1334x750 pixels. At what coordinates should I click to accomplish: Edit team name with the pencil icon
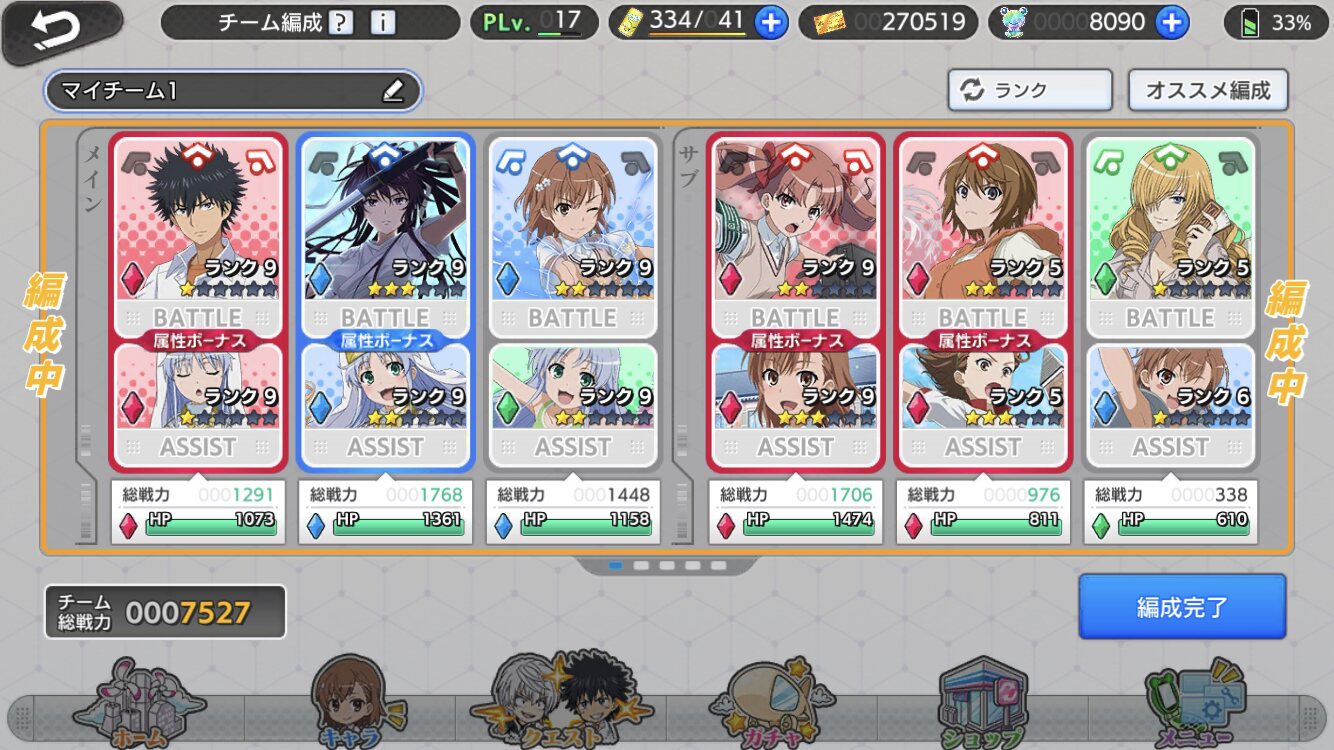393,91
